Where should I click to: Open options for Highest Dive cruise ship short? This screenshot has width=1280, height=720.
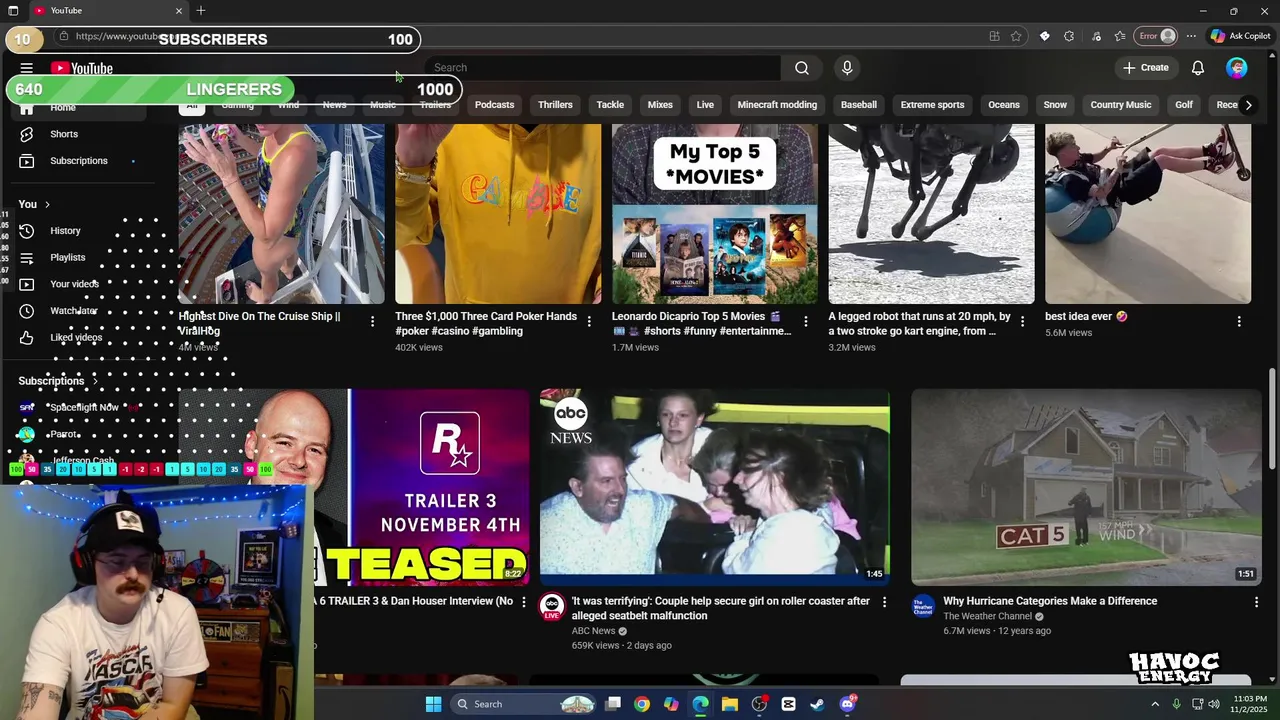[x=372, y=321]
